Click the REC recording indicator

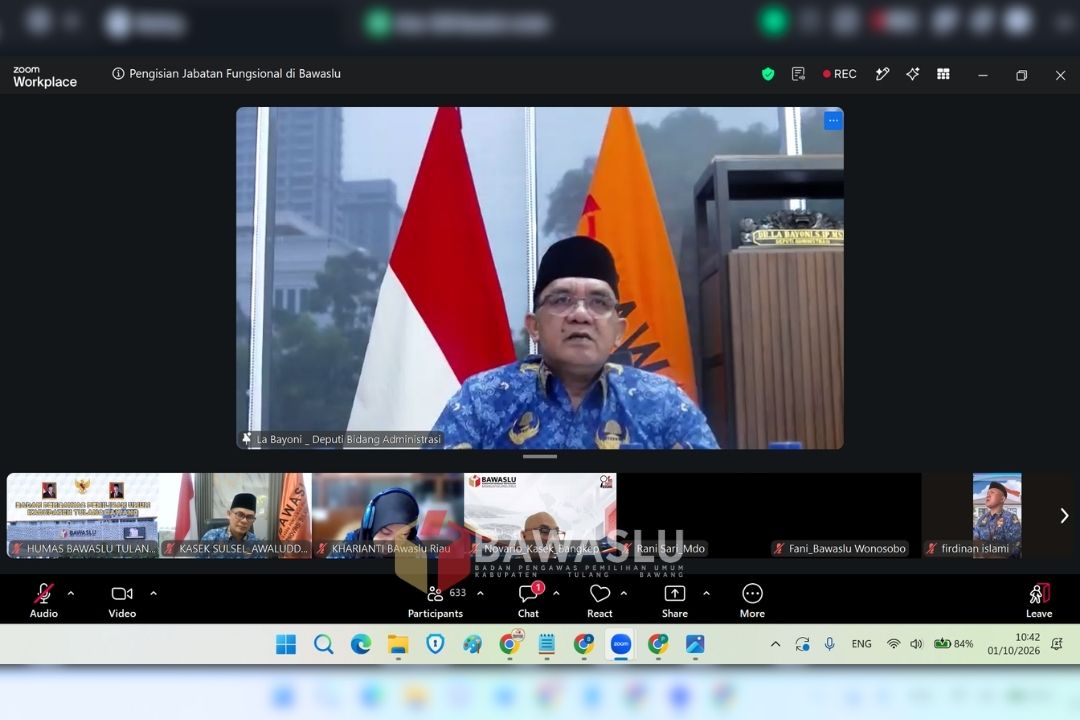pos(840,74)
